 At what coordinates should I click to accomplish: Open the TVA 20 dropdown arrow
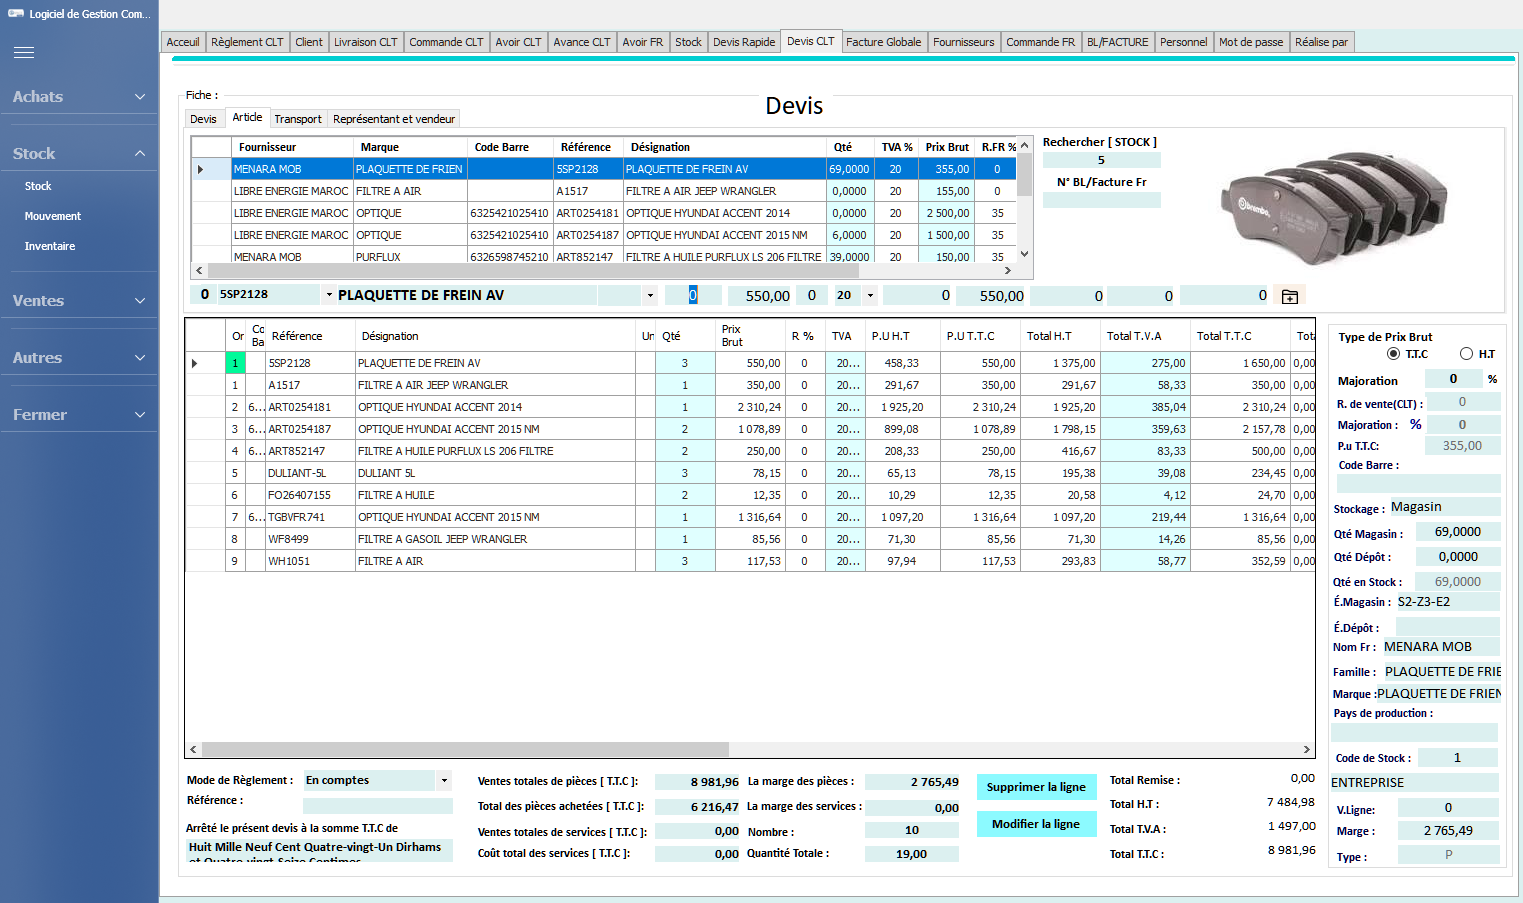pos(870,295)
